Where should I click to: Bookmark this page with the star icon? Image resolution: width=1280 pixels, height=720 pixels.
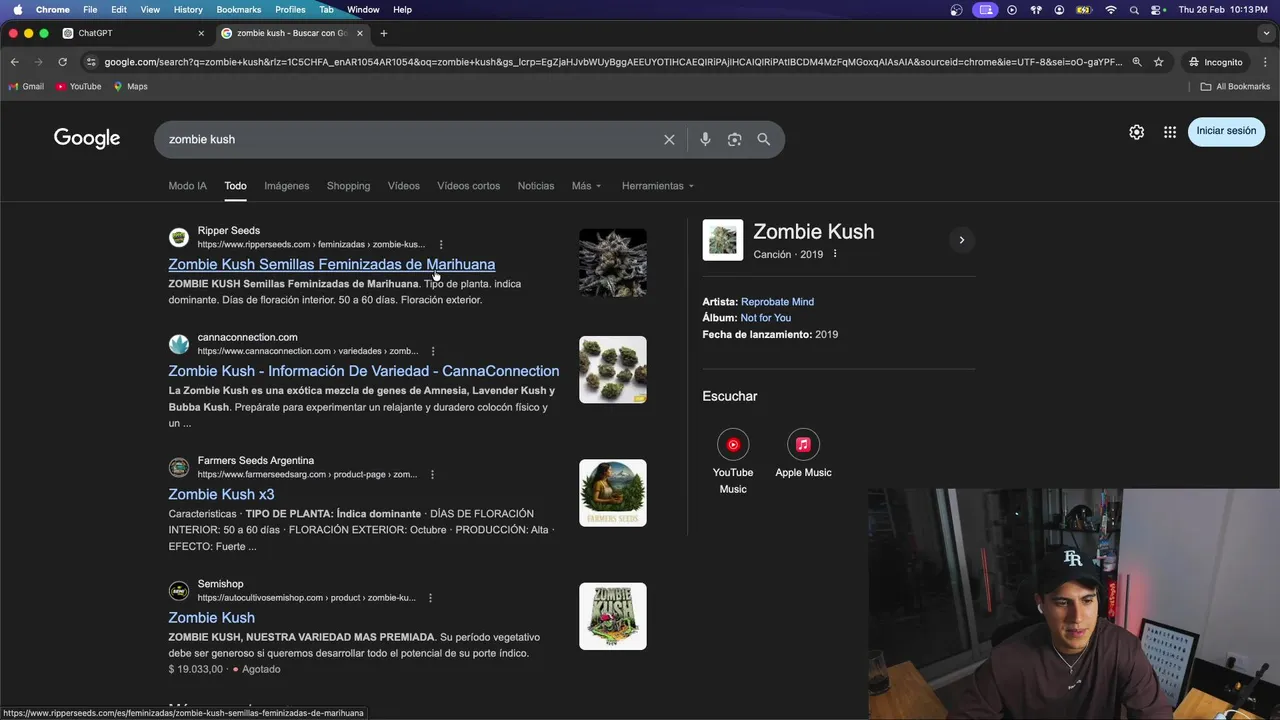tap(1158, 62)
